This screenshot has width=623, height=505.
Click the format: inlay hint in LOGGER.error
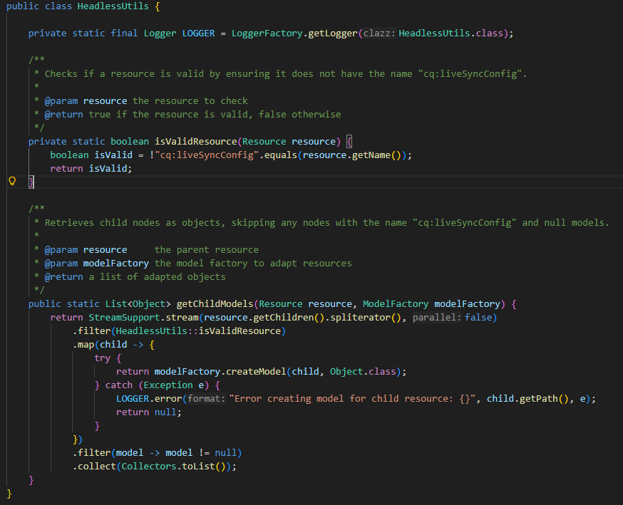(x=207, y=399)
